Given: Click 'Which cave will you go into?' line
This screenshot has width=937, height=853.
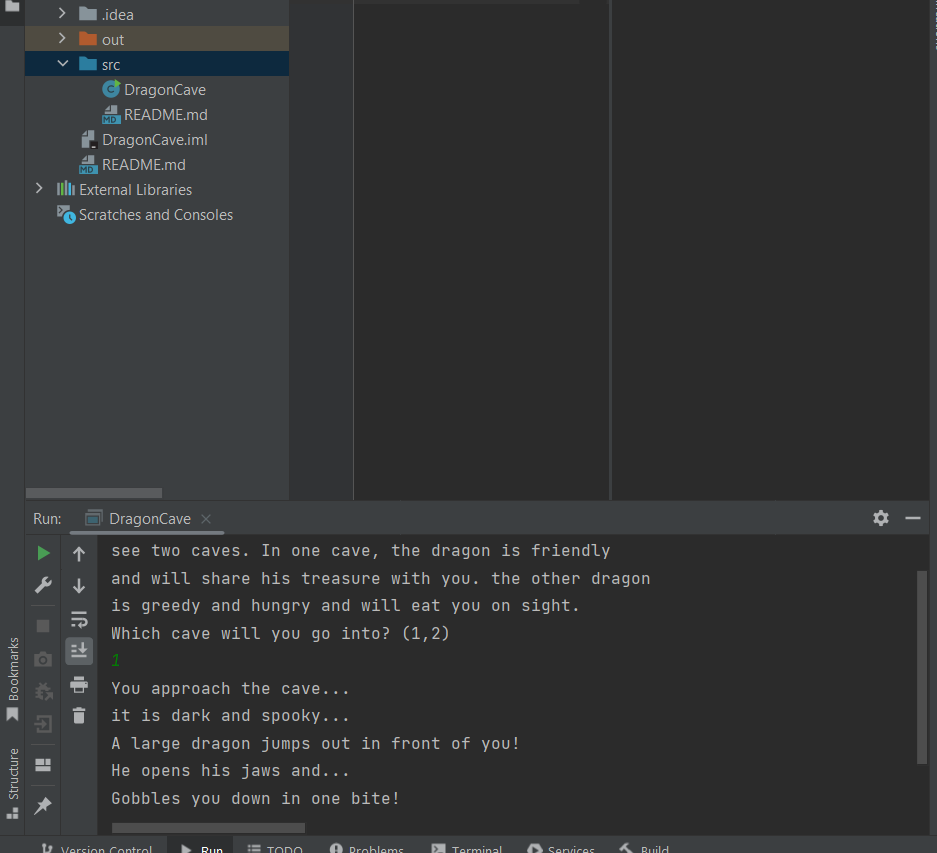Looking at the screenshot, I should [x=280, y=634].
